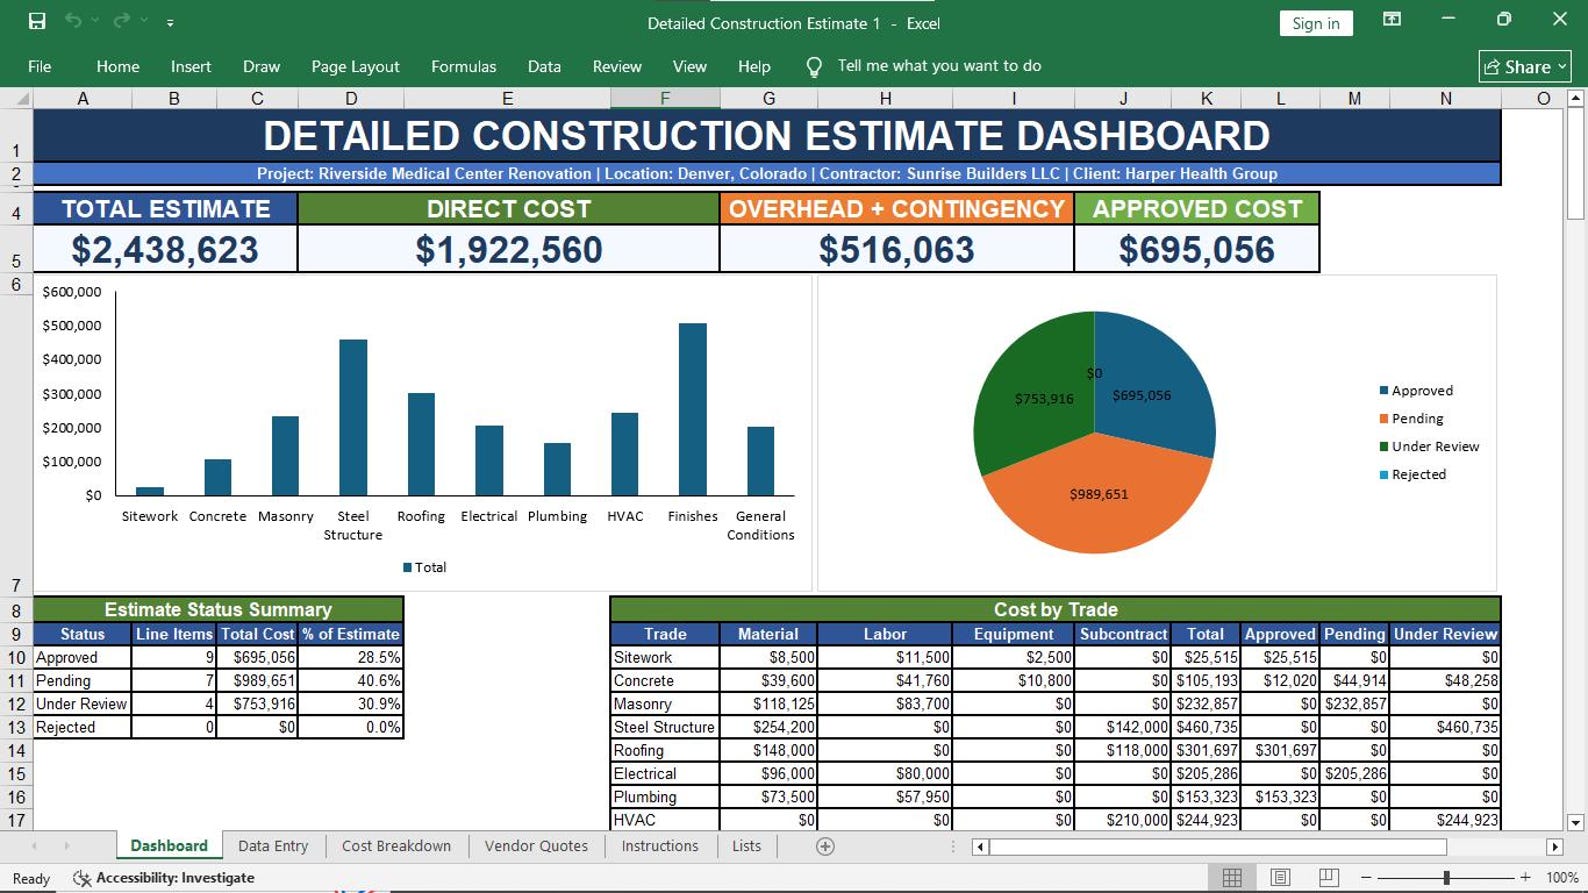
Task: Click the horizontal scrollbar left arrow
Action: 981,847
